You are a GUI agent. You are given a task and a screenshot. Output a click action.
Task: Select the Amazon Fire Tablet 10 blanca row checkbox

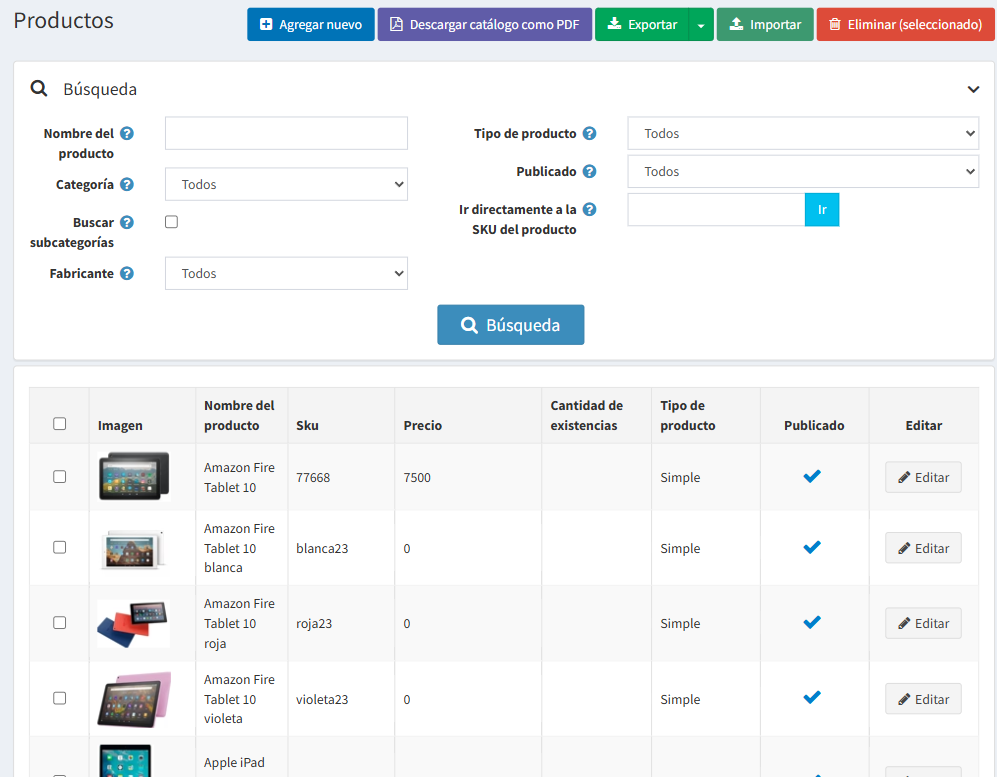(x=59, y=548)
